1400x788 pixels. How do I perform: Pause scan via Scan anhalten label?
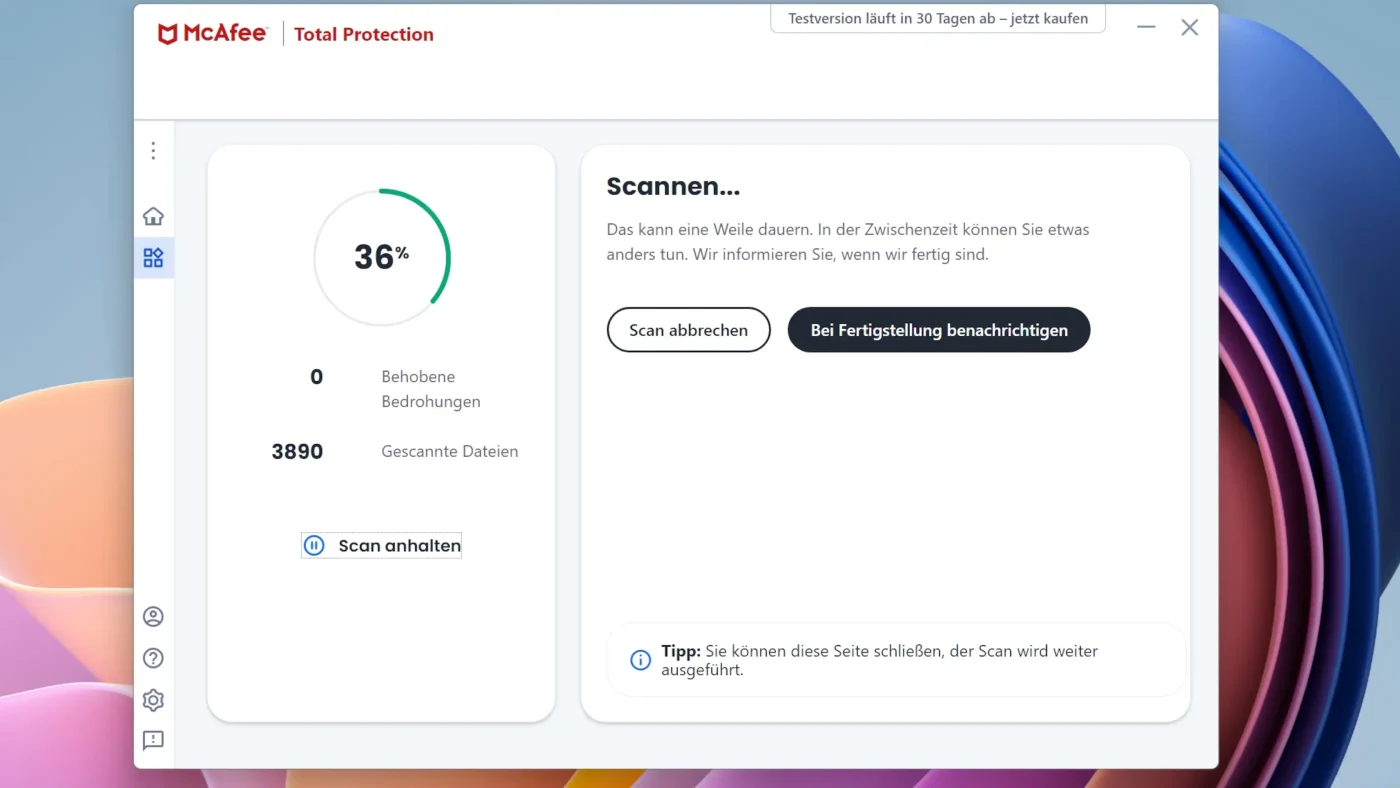pos(400,545)
